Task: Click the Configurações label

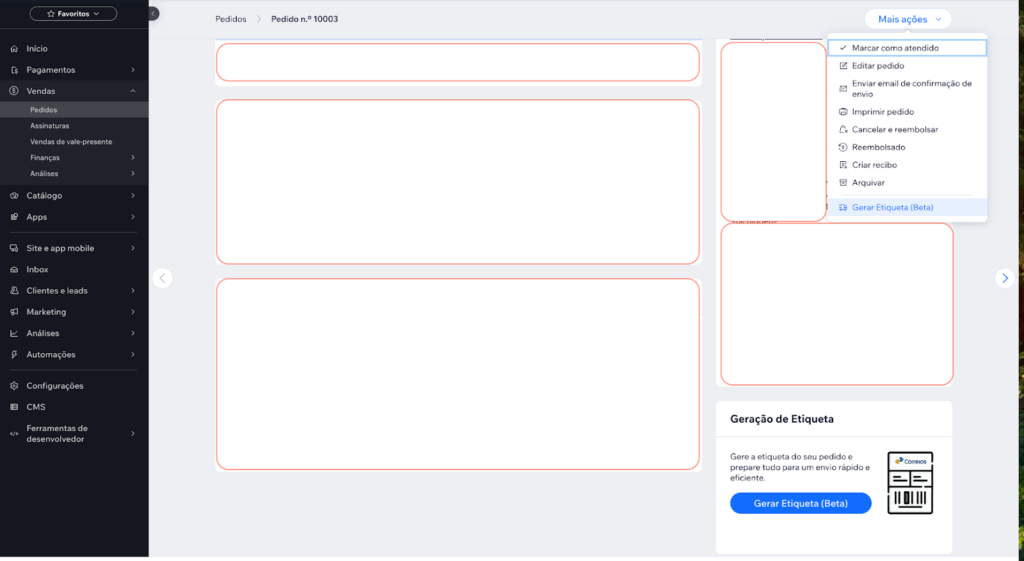Action: click(x=55, y=386)
